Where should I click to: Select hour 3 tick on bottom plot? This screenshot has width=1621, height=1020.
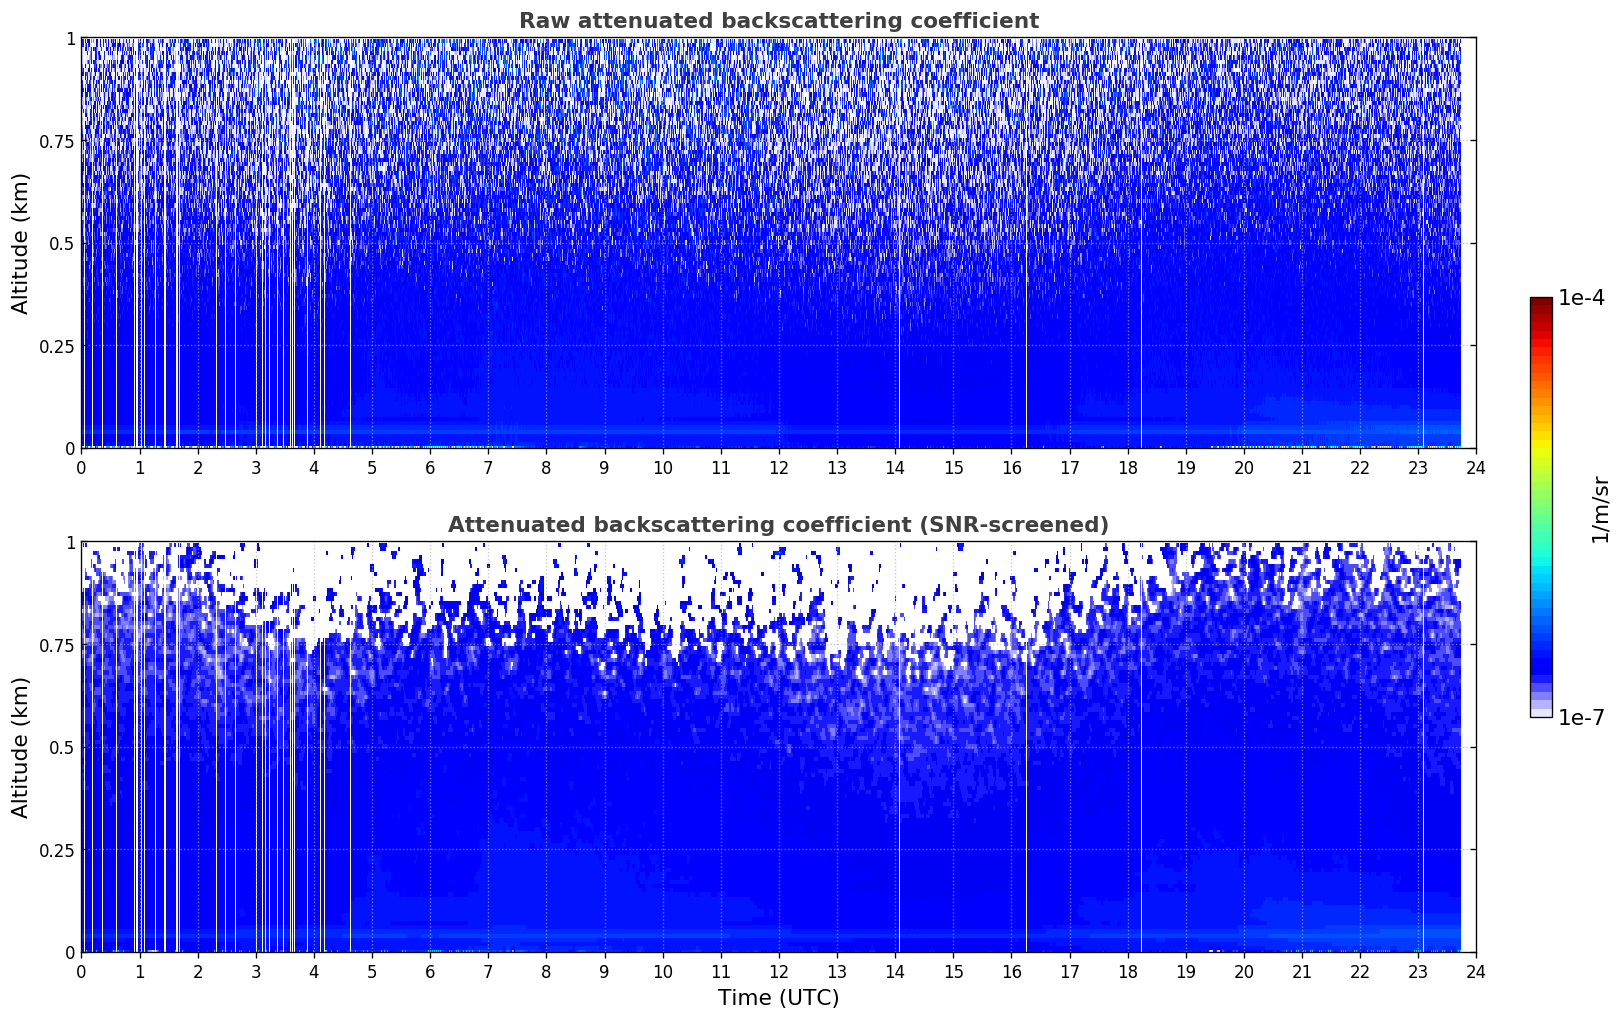click(256, 971)
